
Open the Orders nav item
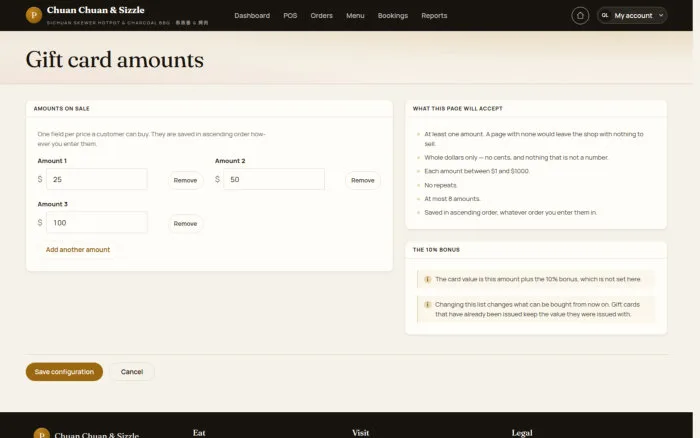click(321, 16)
